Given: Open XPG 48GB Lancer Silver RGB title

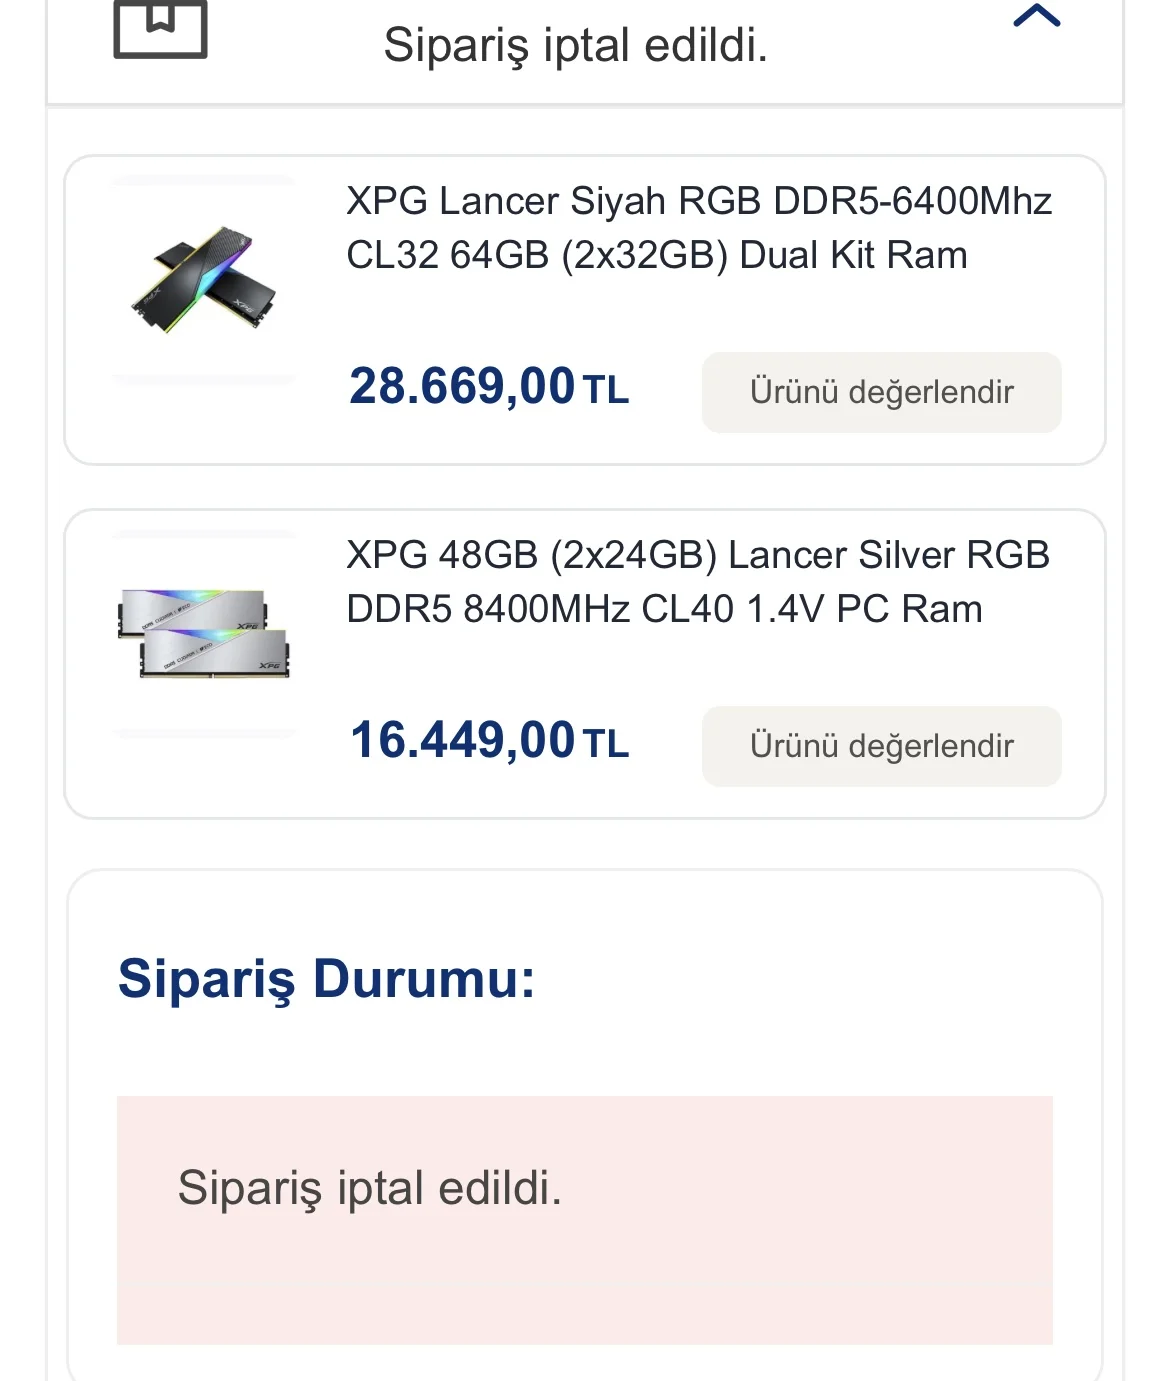Looking at the screenshot, I should [x=698, y=582].
